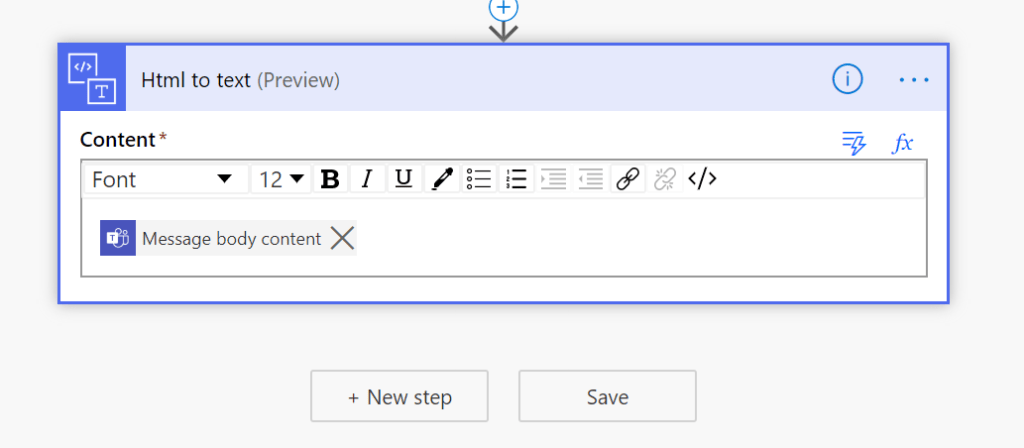Expand the font size 12 dropdown

282,179
